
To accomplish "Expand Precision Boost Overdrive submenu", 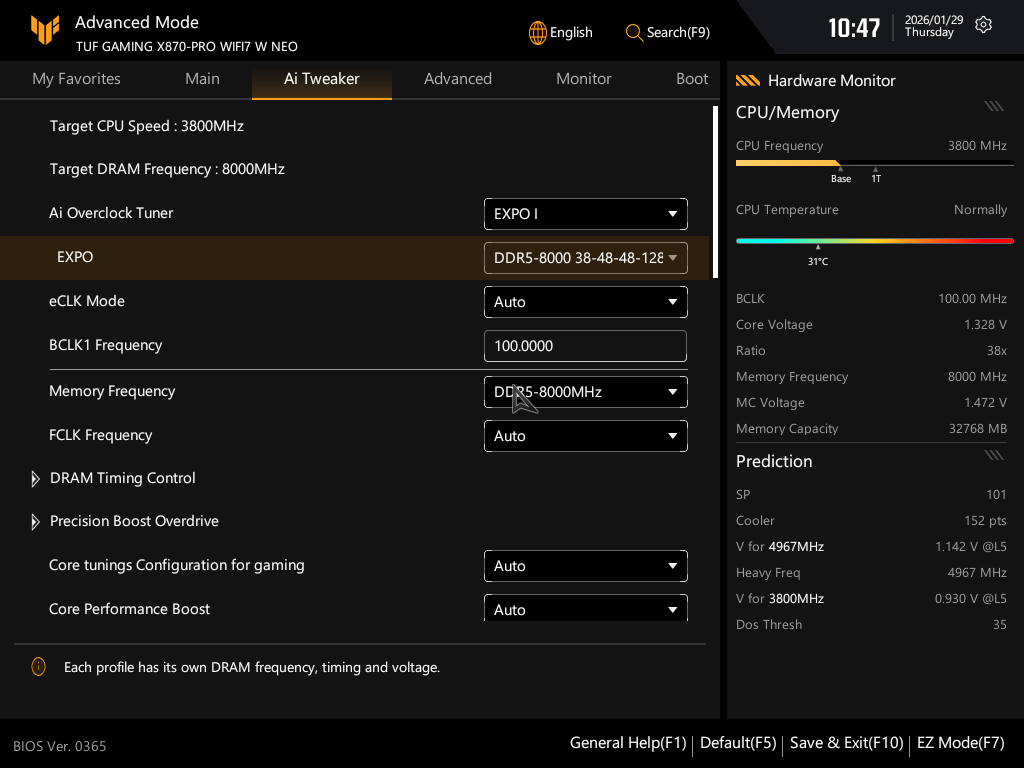I will 36,522.
